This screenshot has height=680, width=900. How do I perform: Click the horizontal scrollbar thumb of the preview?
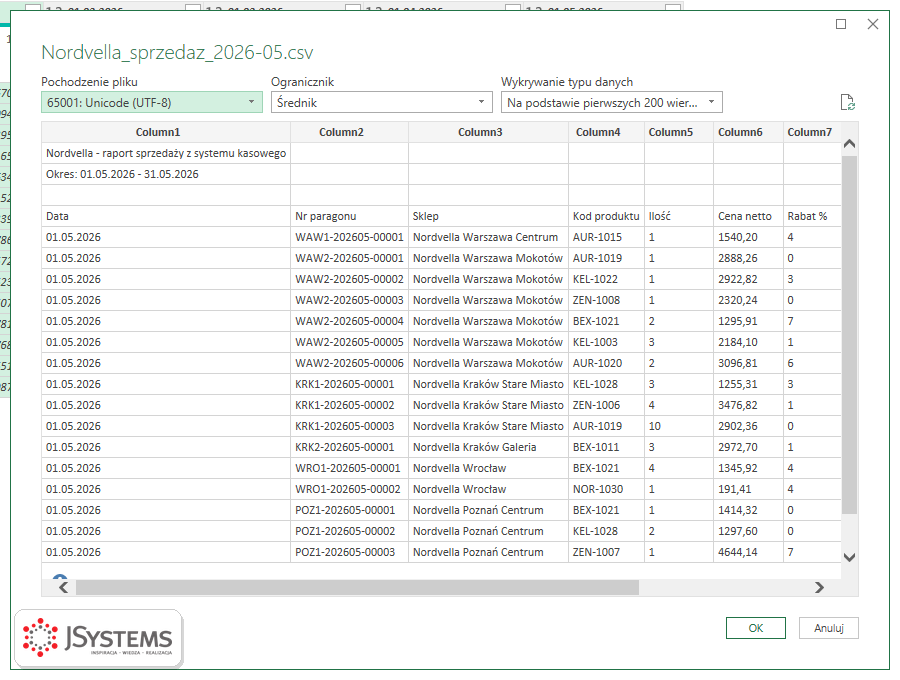(357, 587)
